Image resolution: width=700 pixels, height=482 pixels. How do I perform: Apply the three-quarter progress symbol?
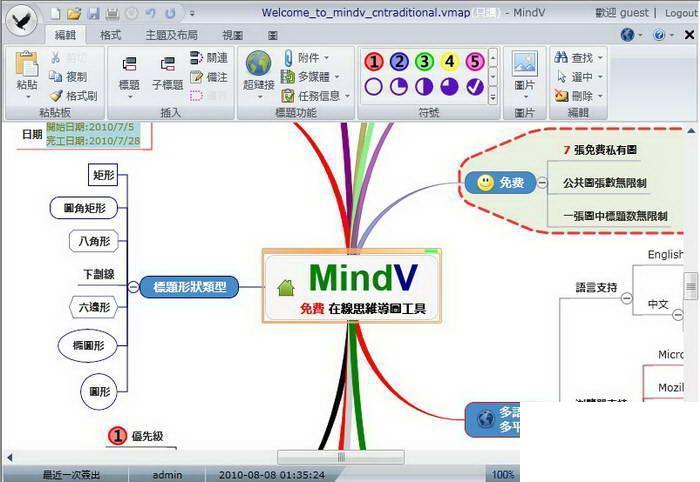(x=450, y=87)
